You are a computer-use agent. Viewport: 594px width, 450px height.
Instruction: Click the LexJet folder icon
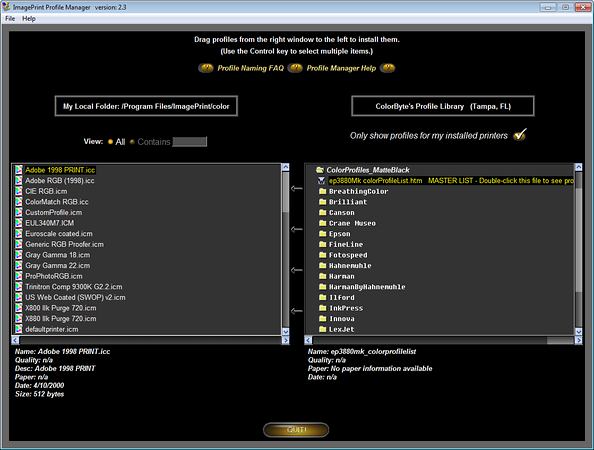[322, 329]
